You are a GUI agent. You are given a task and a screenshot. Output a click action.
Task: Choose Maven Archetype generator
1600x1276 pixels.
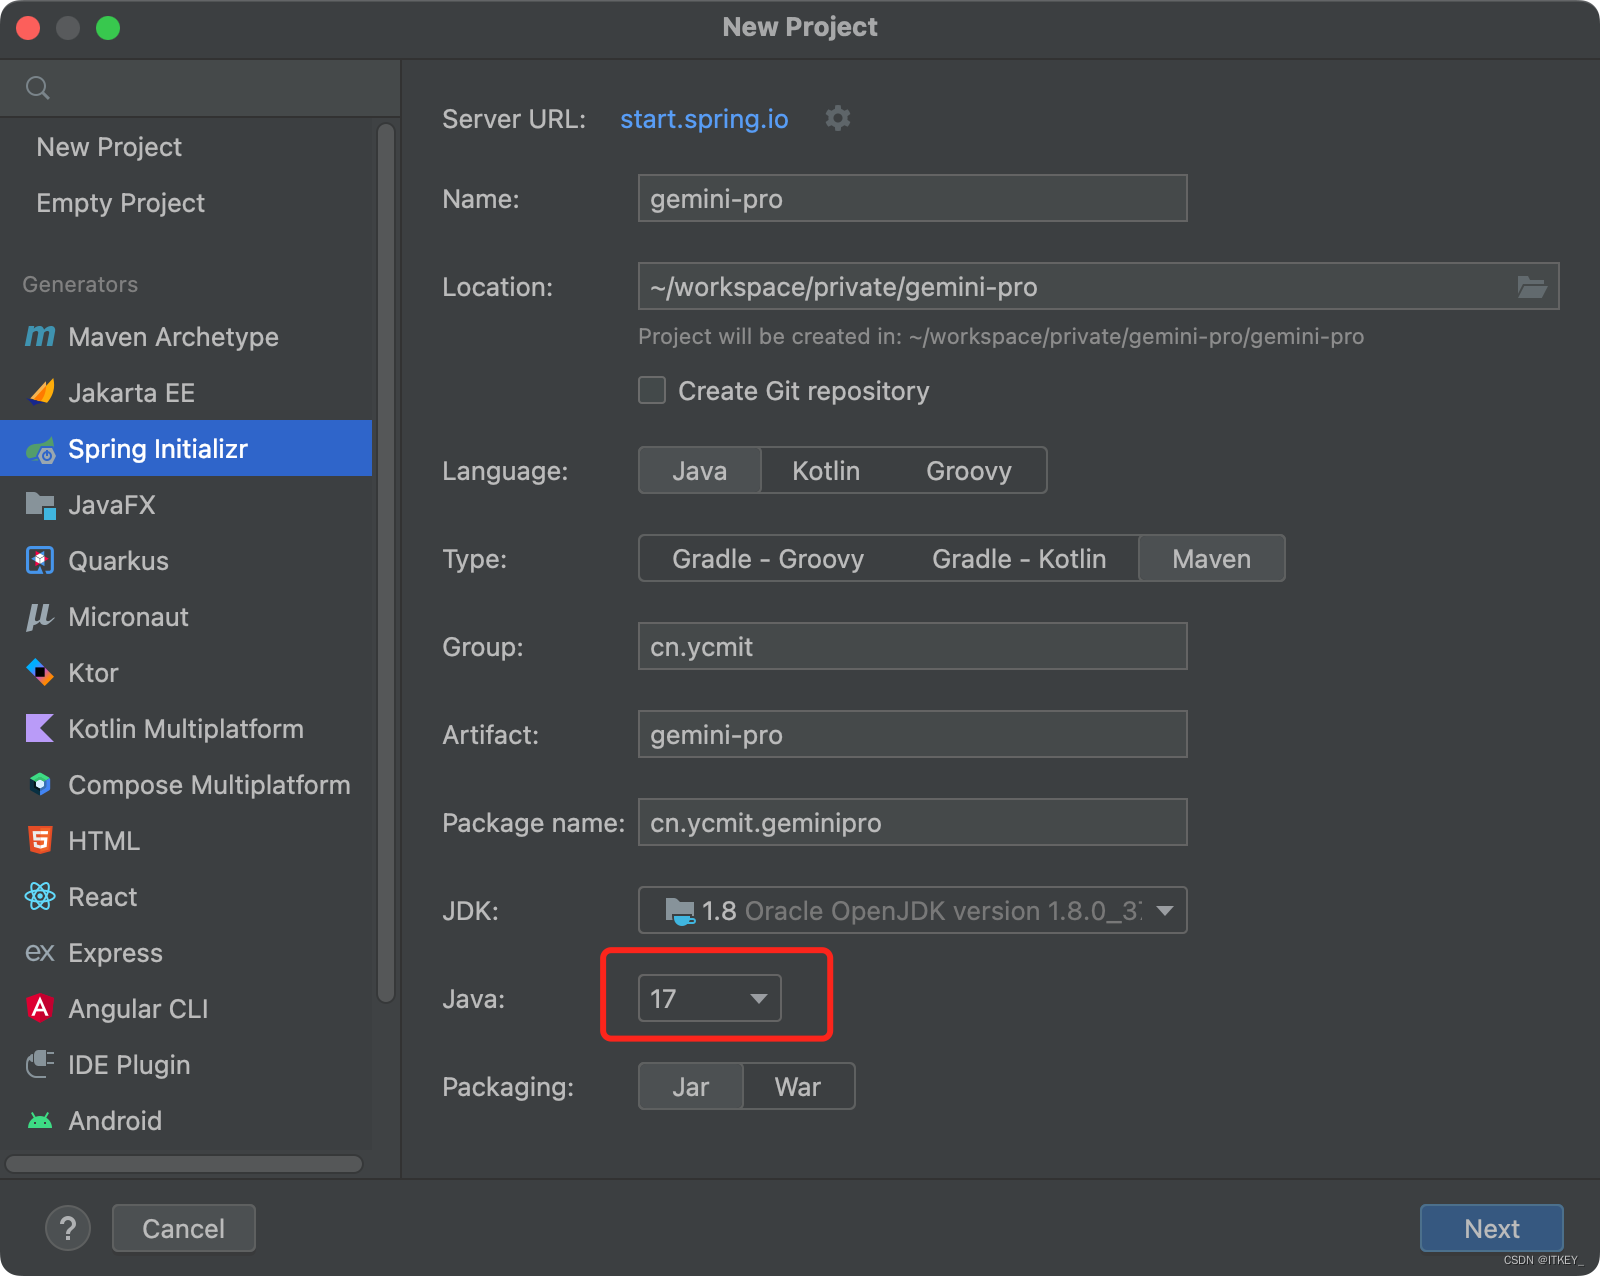click(186, 337)
